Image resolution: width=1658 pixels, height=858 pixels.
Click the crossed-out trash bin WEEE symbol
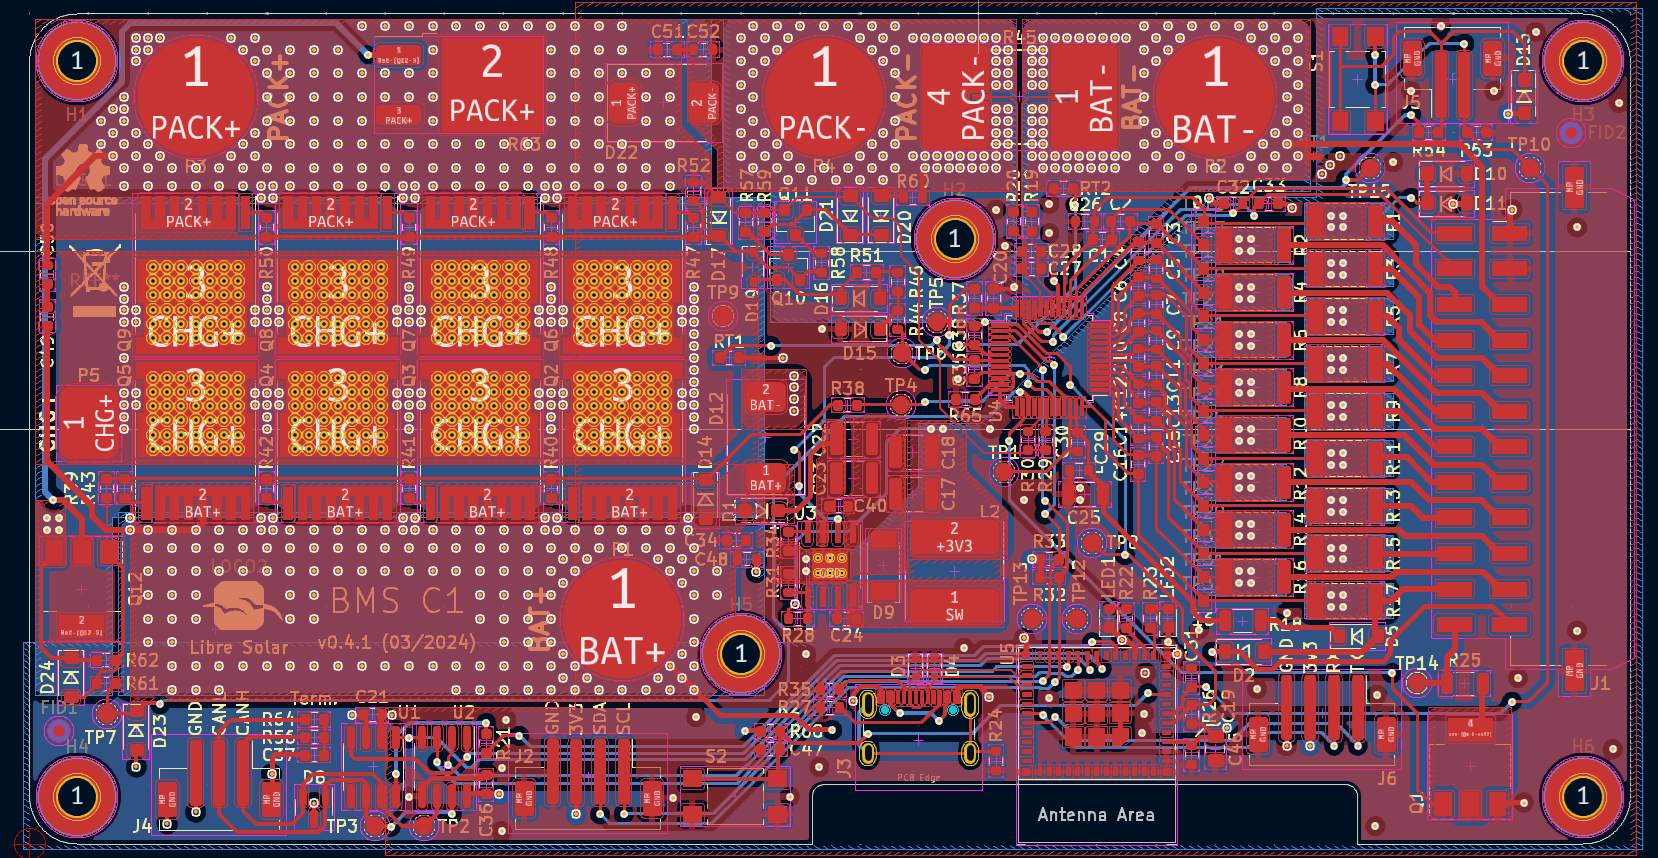tap(94, 270)
